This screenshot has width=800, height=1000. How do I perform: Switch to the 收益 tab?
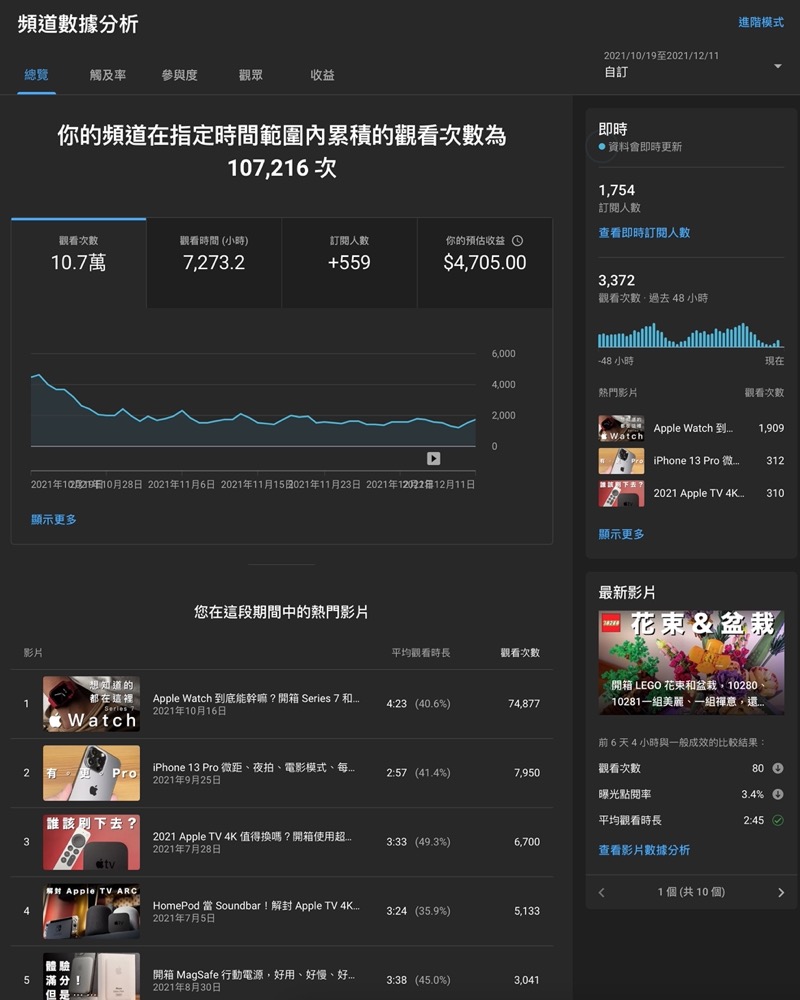[322, 74]
